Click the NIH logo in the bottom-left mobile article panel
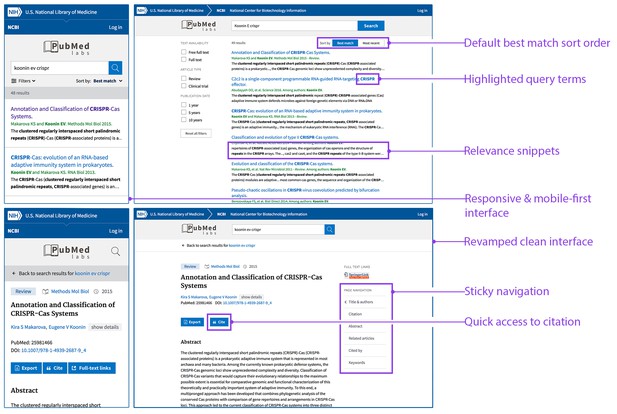The image size is (617, 414). tap(15, 216)
